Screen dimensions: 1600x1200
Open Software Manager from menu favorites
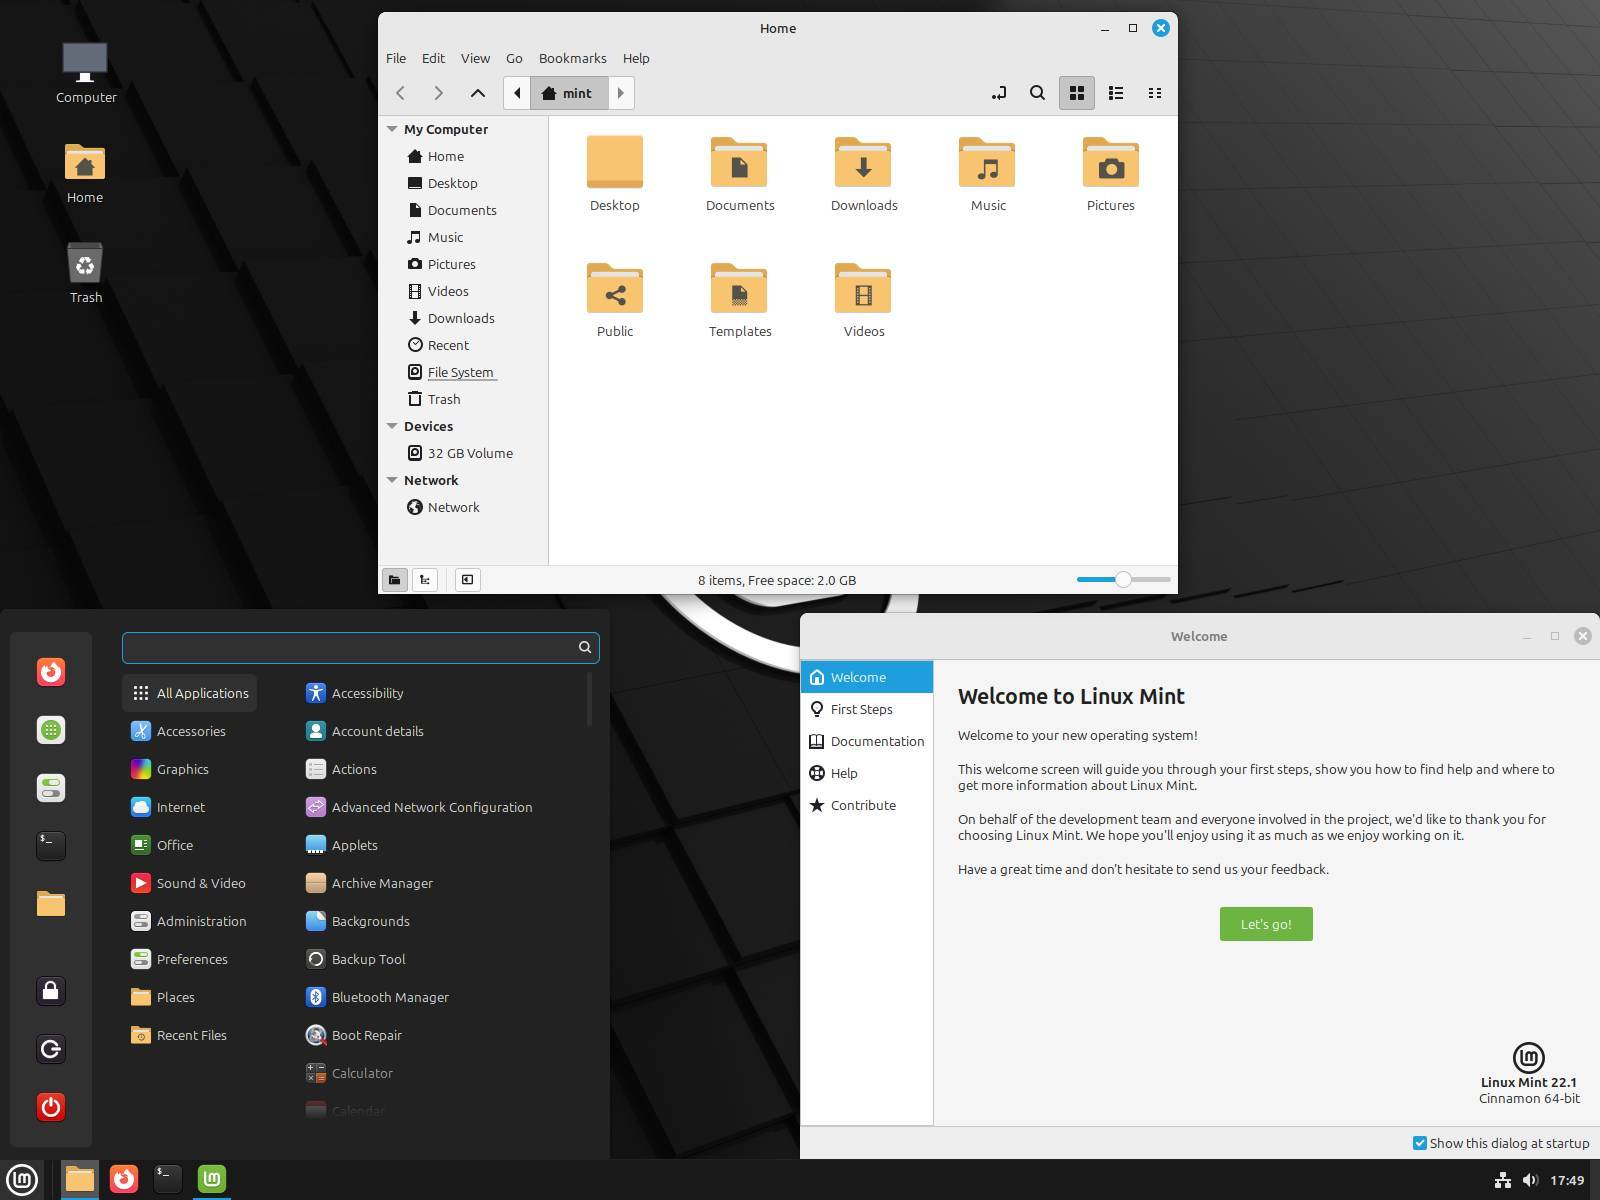coord(51,730)
